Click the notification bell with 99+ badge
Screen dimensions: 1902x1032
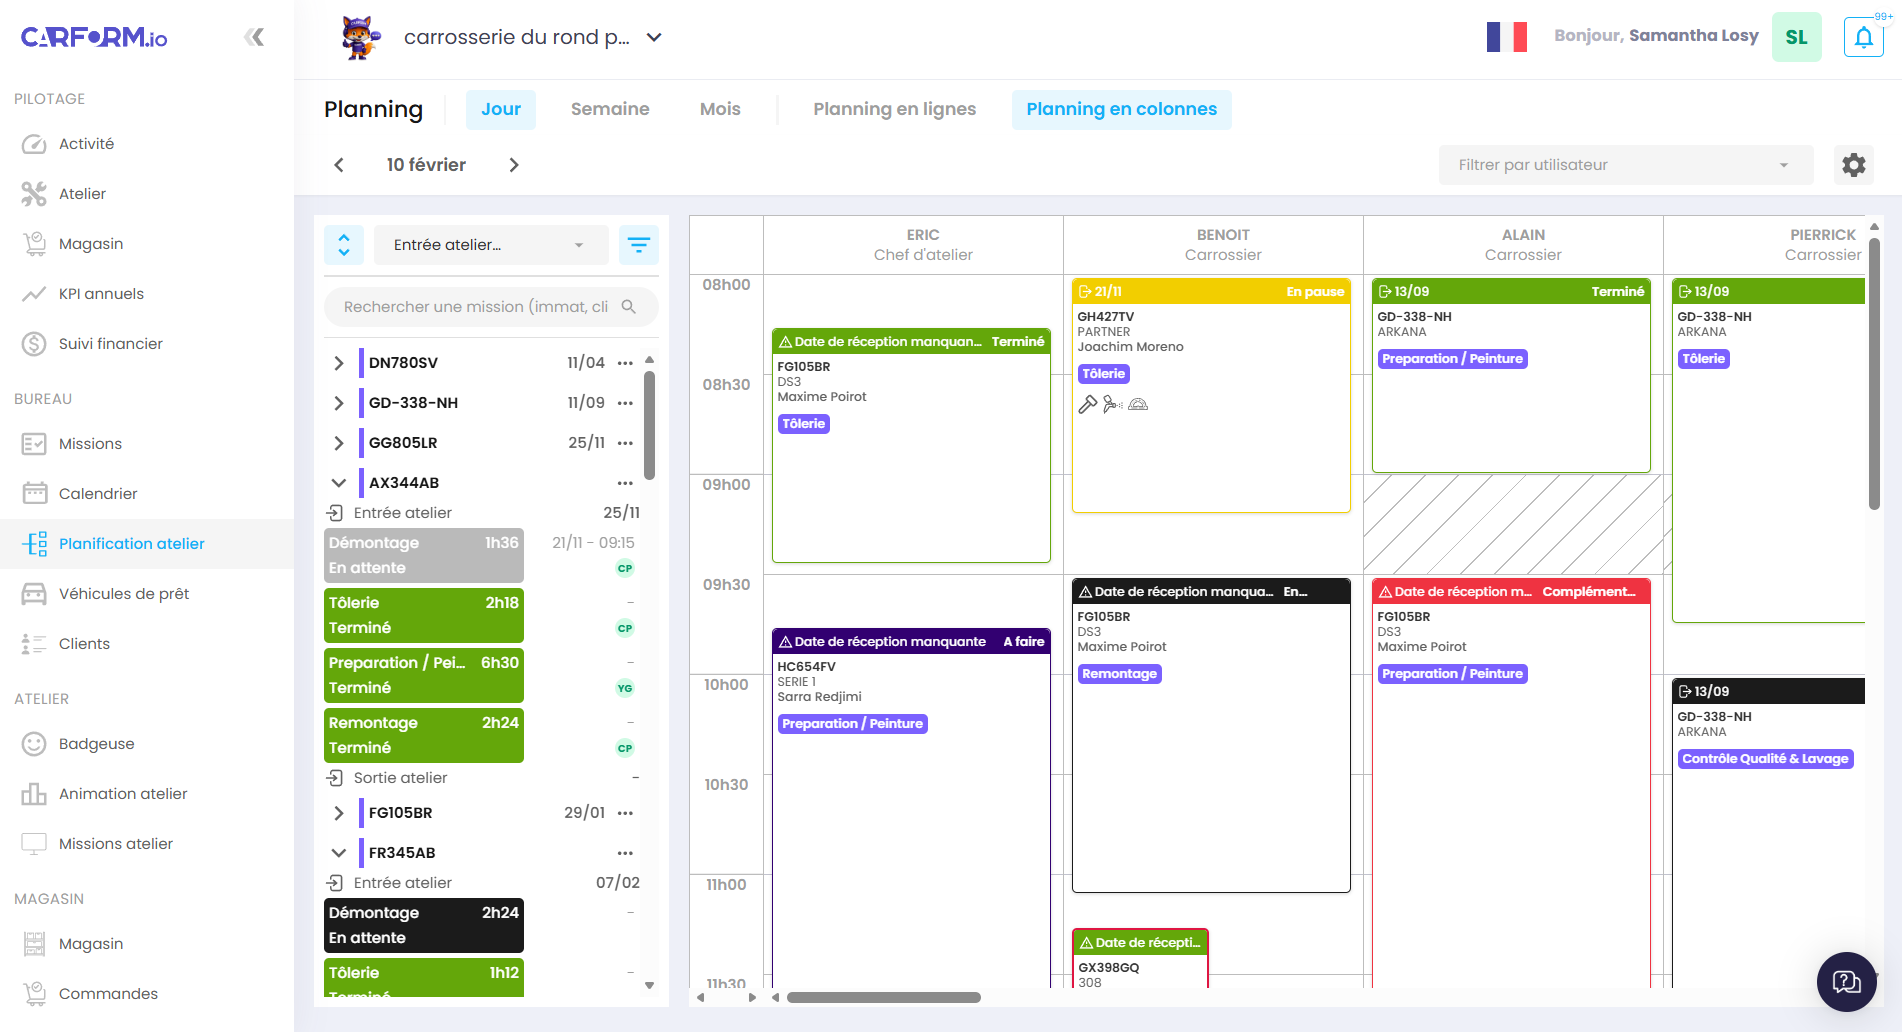(1863, 37)
